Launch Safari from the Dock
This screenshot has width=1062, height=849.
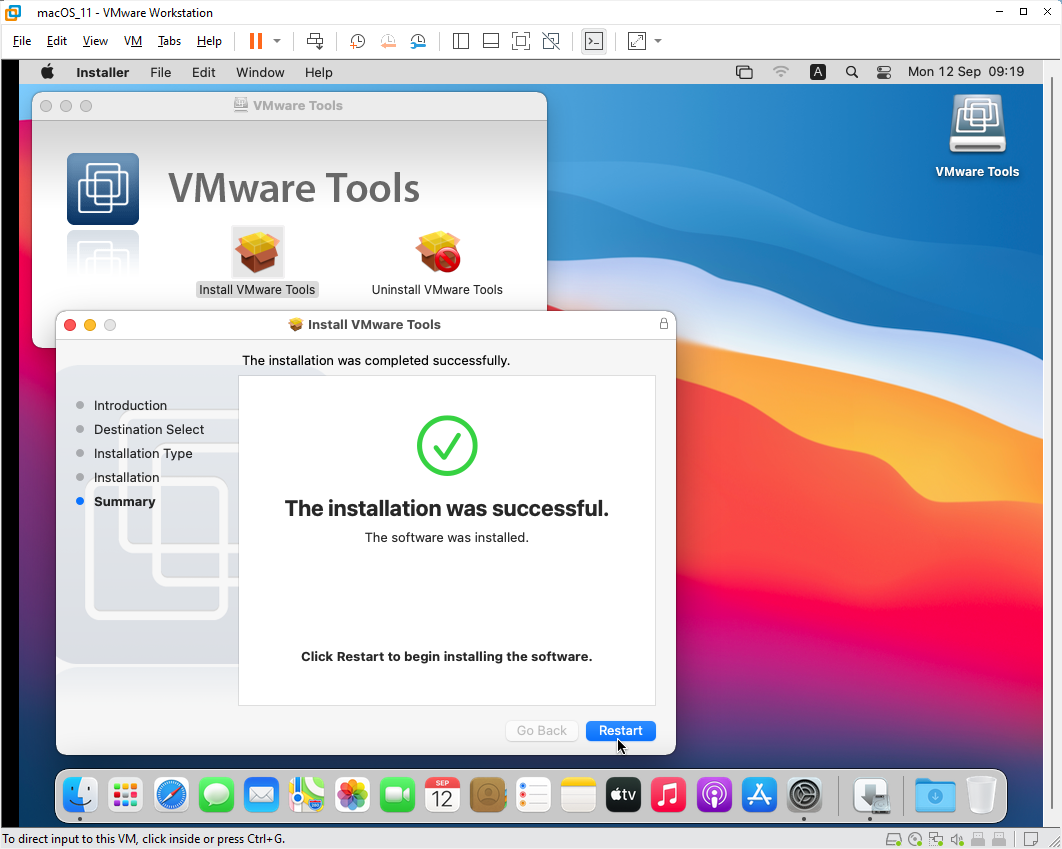point(171,795)
